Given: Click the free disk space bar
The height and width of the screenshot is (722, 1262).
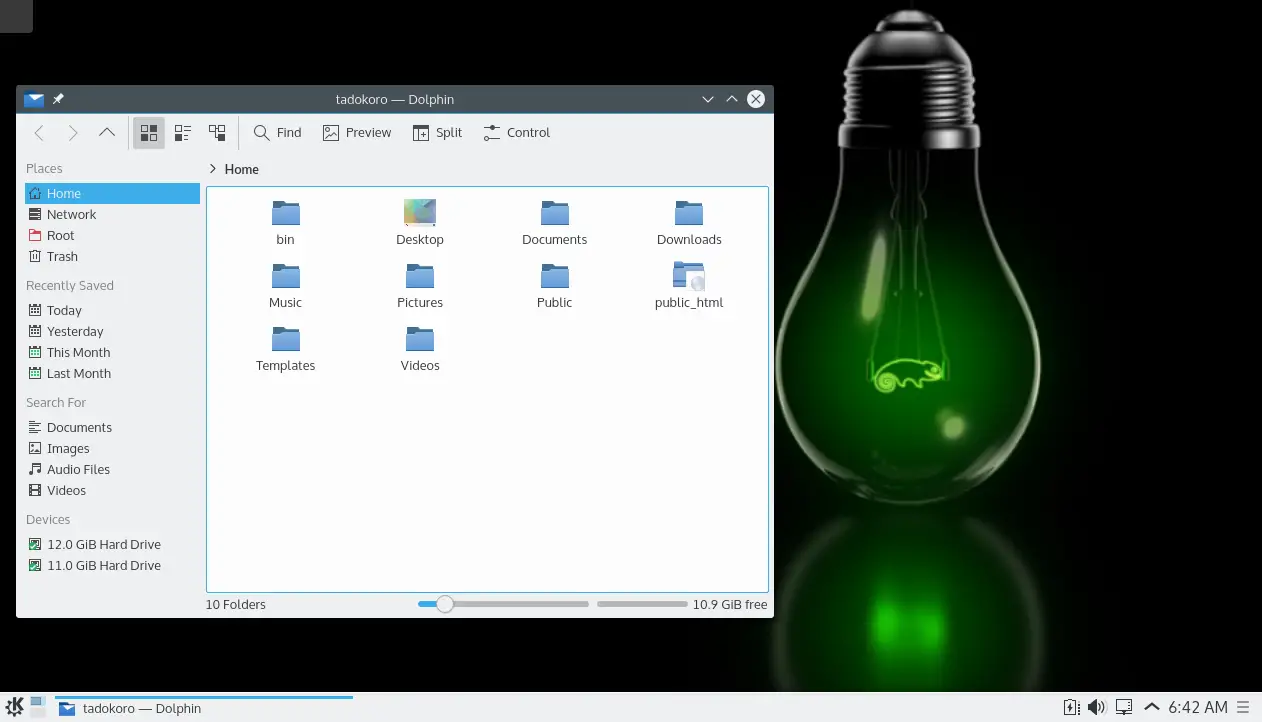Looking at the screenshot, I should 642,604.
